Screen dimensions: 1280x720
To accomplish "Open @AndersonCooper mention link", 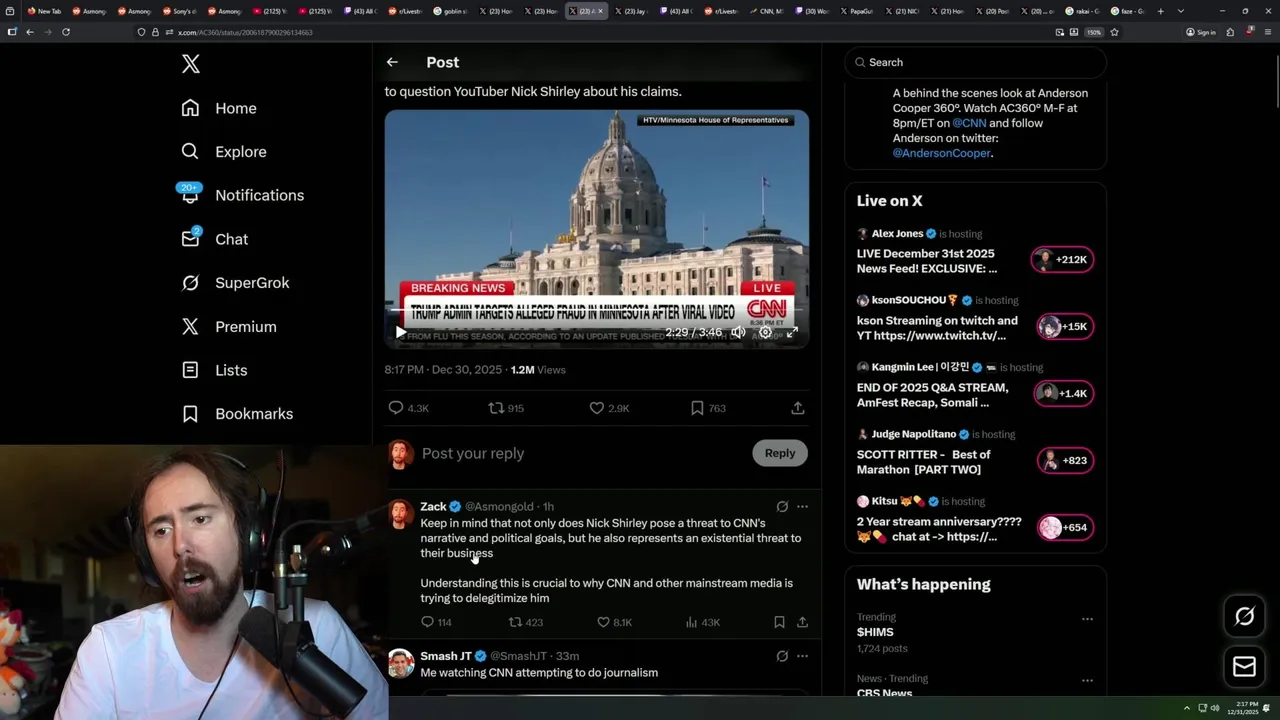I will click(x=941, y=153).
